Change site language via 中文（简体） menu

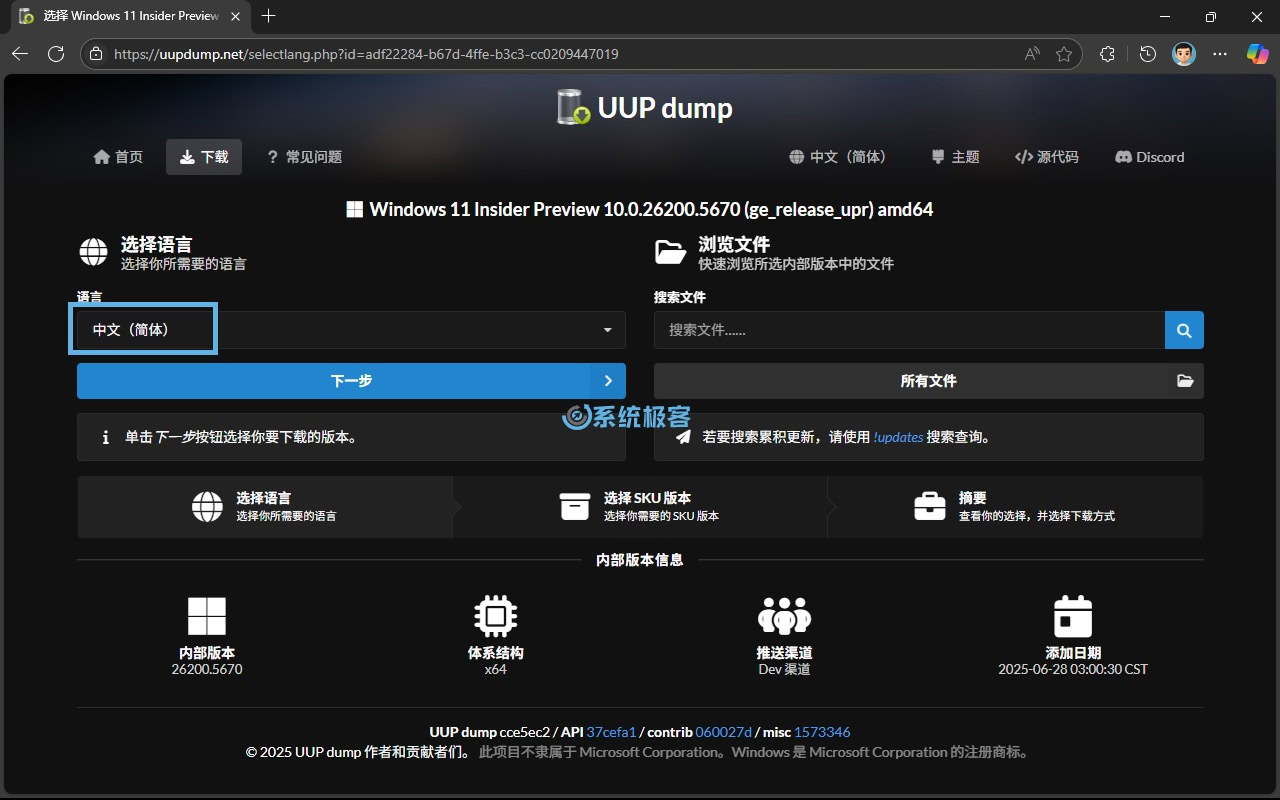(x=837, y=157)
